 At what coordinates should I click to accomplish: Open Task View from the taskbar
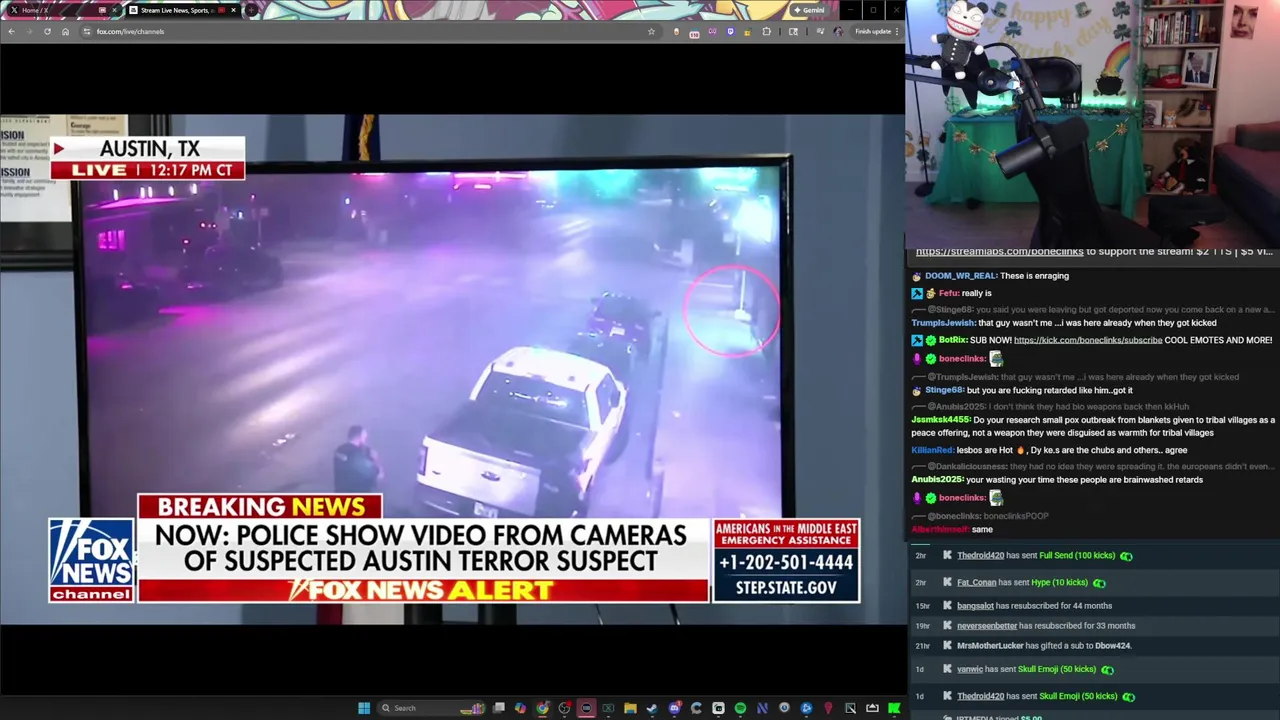(x=498, y=708)
